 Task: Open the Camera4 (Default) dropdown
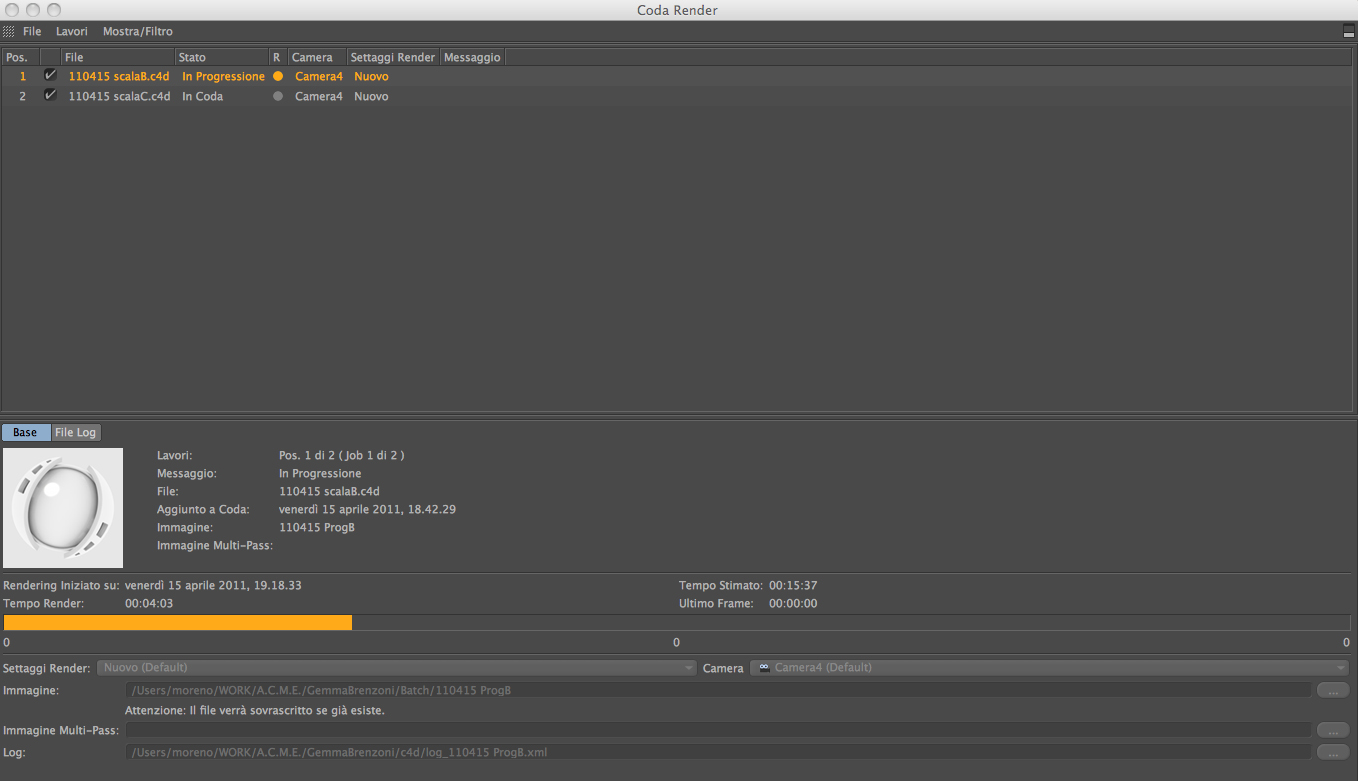1050,667
